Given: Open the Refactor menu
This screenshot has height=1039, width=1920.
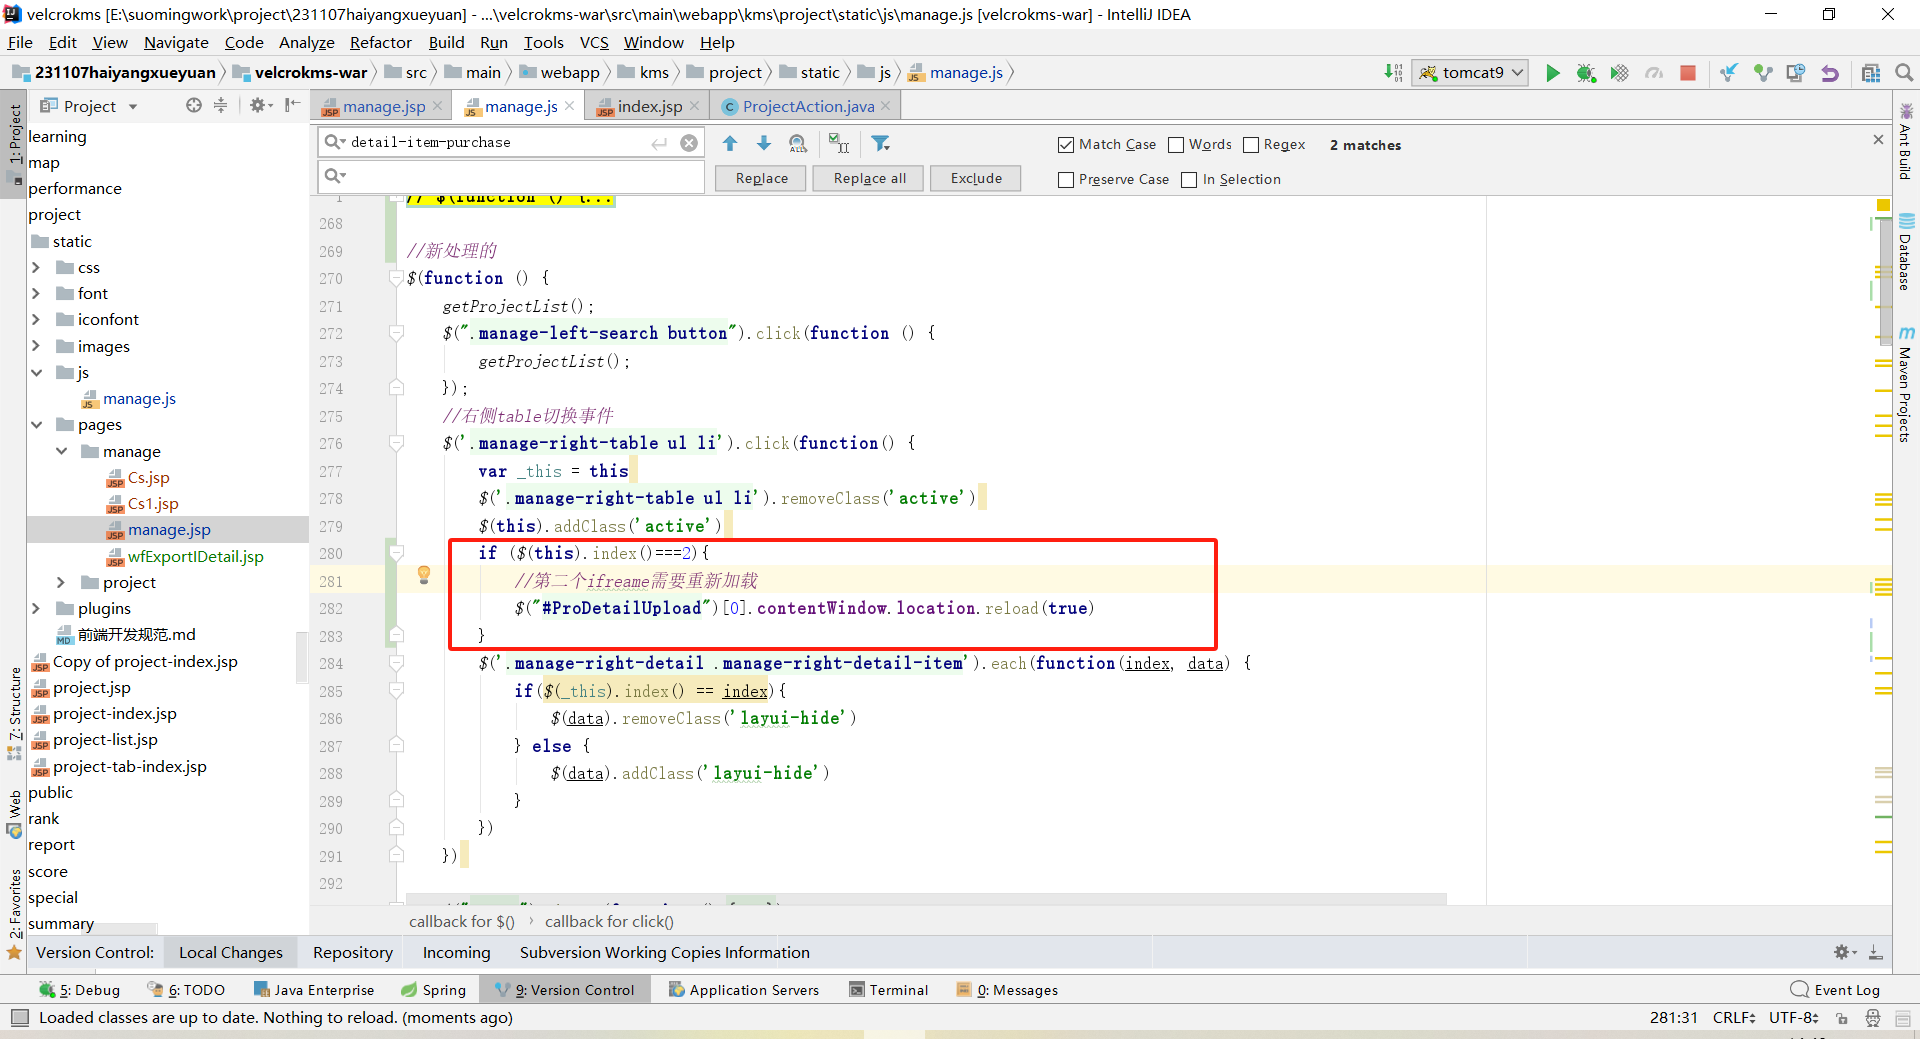Looking at the screenshot, I should pyautogui.click(x=380, y=42).
